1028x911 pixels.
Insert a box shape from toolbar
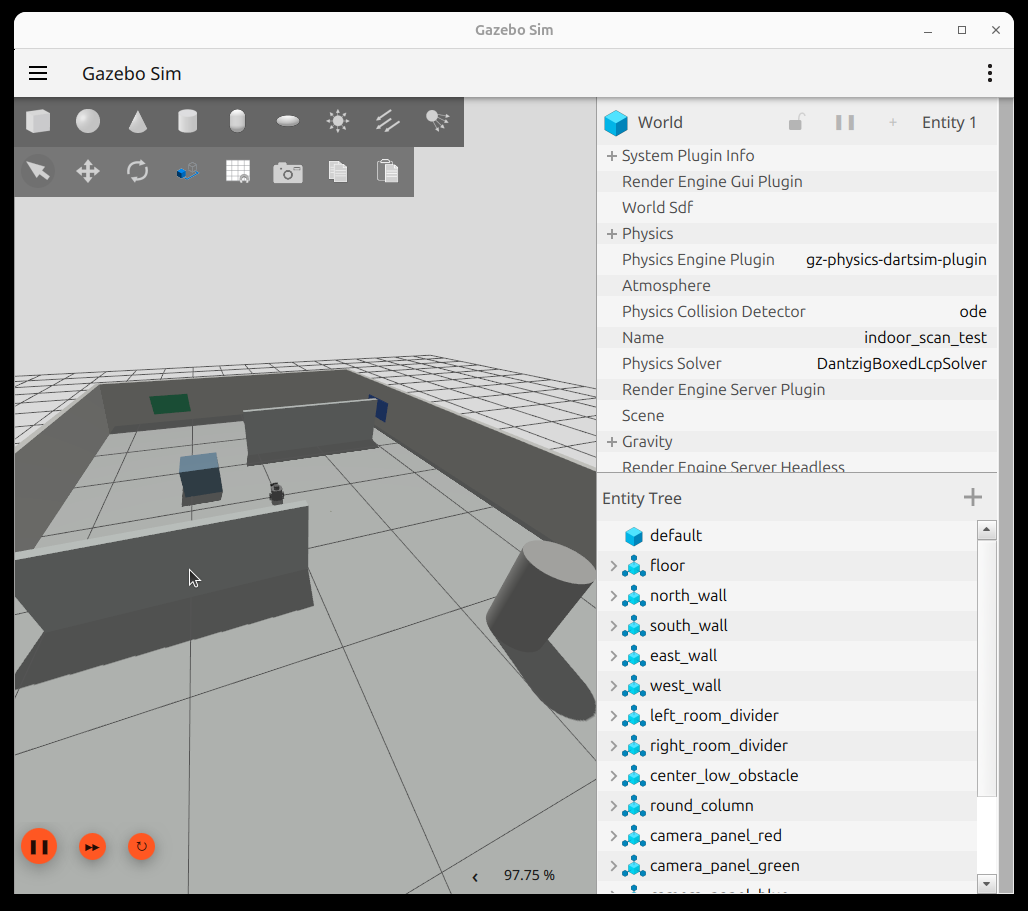pos(38,121)
